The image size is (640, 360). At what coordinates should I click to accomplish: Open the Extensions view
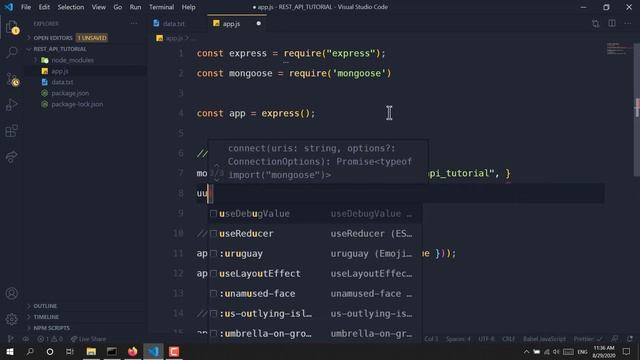11,131
